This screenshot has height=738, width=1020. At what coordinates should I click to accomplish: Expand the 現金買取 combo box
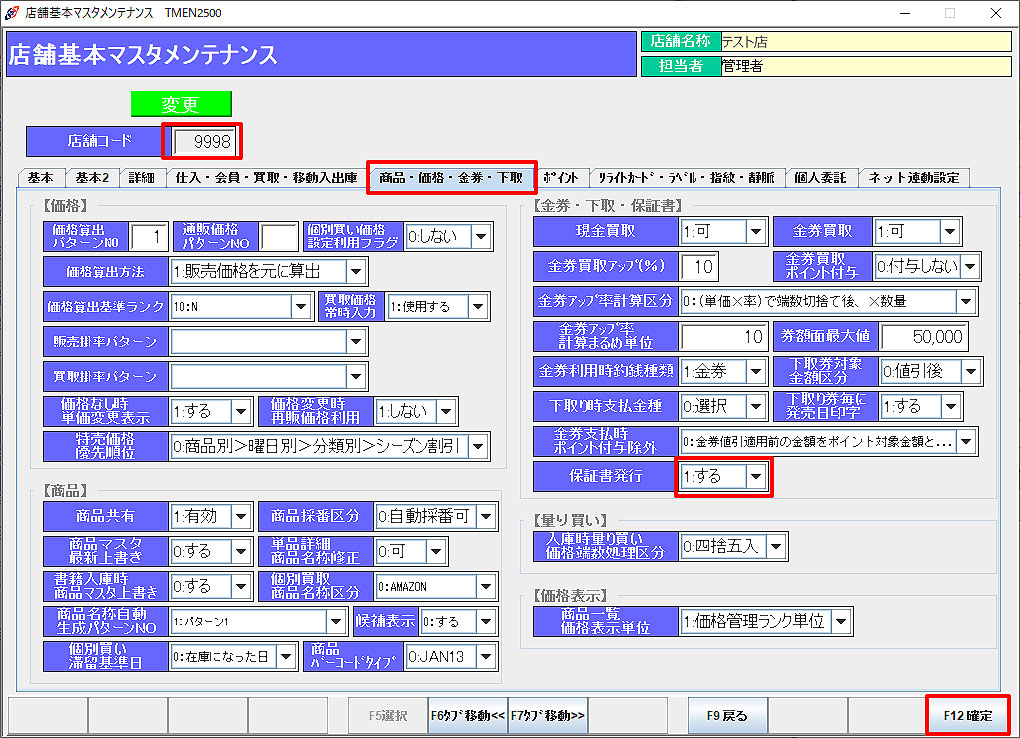click(x=756, y=232)
